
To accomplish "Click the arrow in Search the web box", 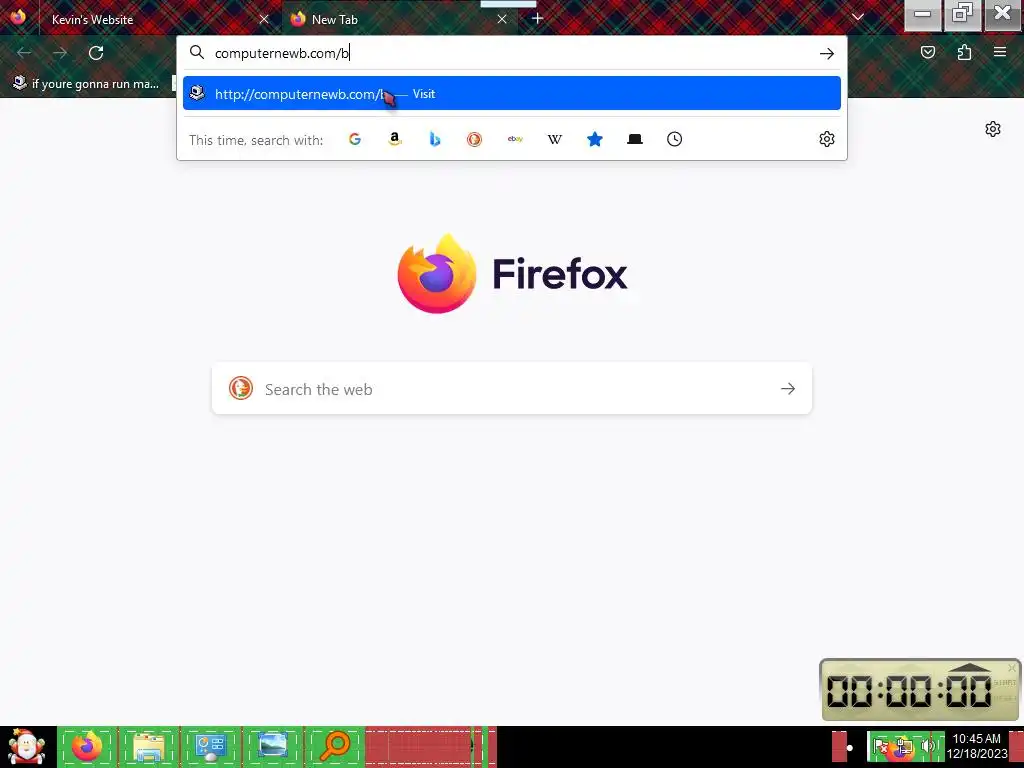I will [788, 389].
